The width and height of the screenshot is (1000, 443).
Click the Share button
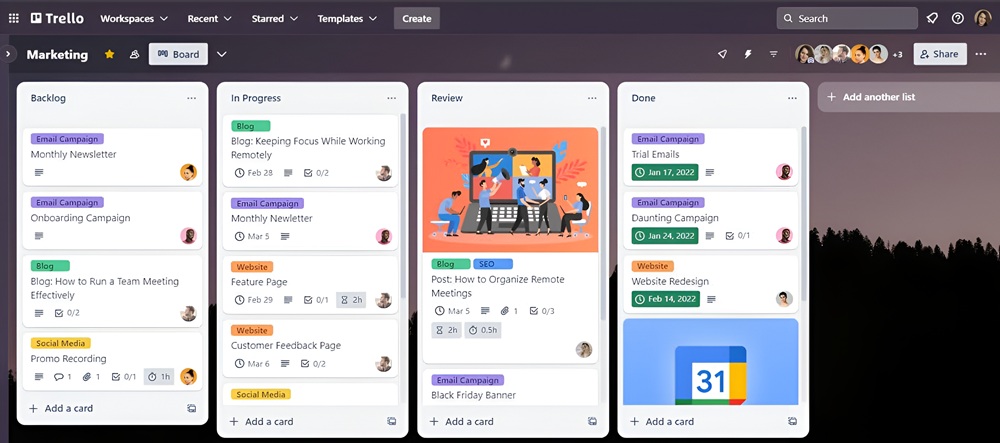(x=940, y=54)
